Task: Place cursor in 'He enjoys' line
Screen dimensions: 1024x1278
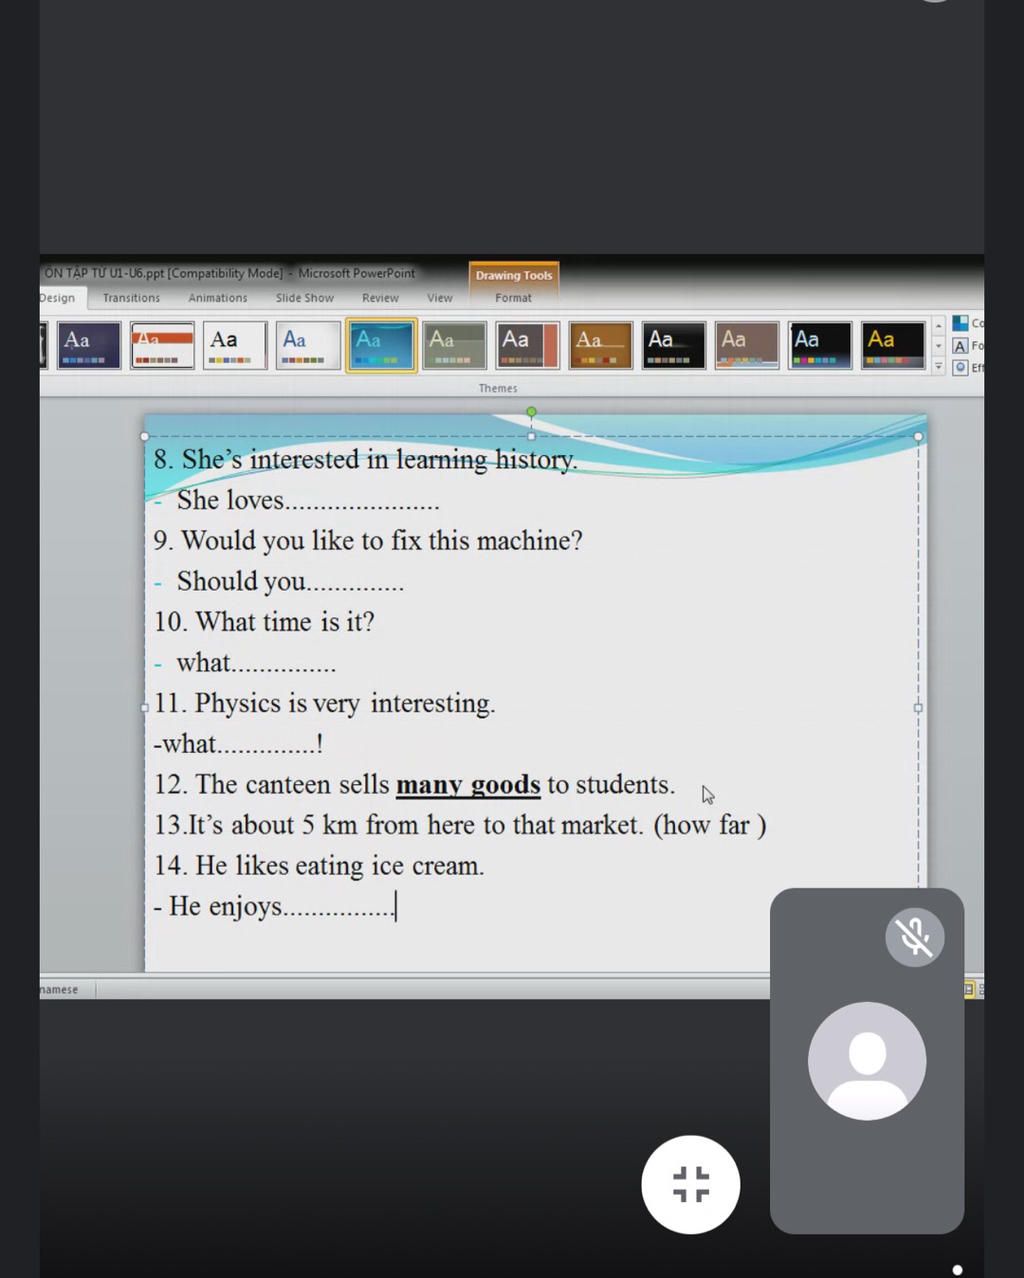Action: [275, 906]
